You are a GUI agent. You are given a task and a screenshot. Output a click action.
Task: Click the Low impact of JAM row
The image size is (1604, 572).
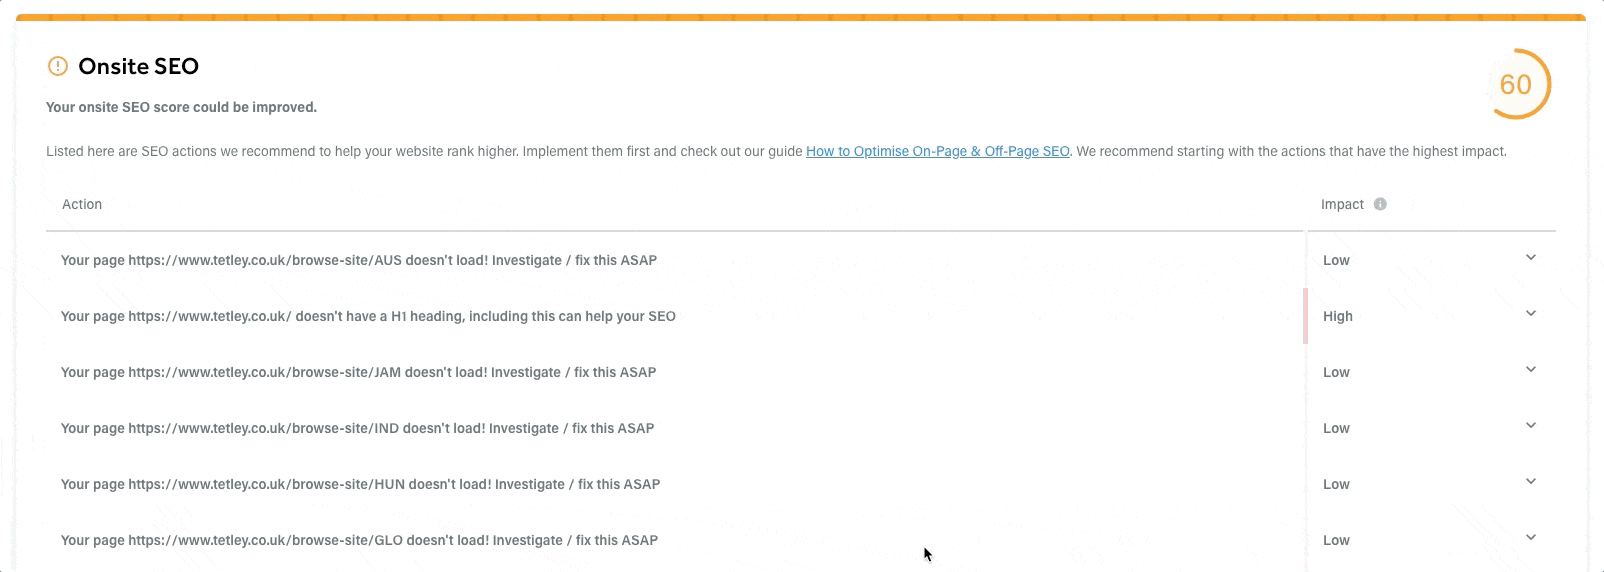click(x=1336, y=372)
